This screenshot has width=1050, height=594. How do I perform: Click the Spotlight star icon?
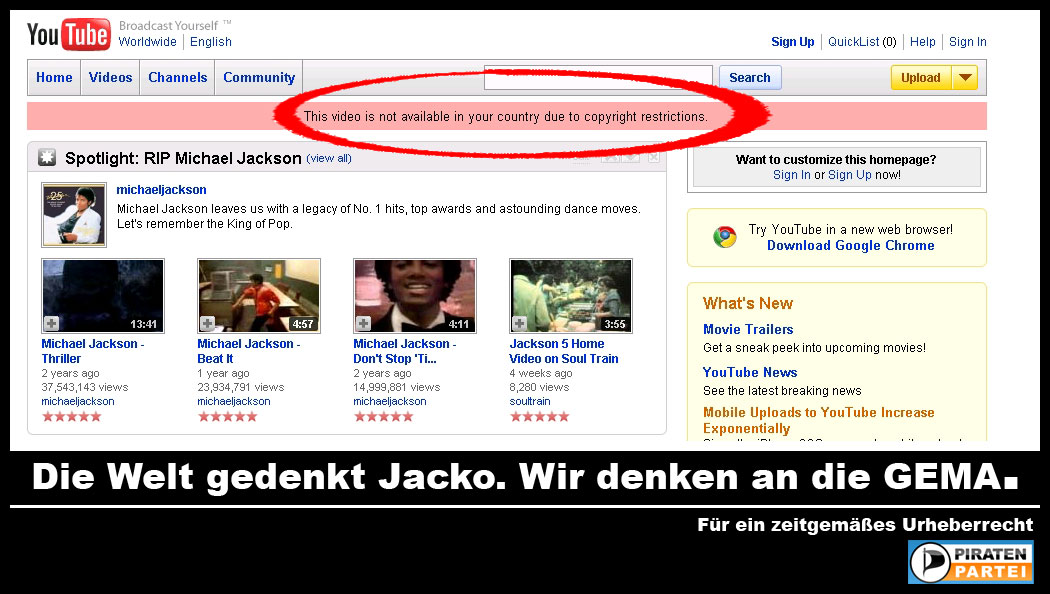(47, 157)
